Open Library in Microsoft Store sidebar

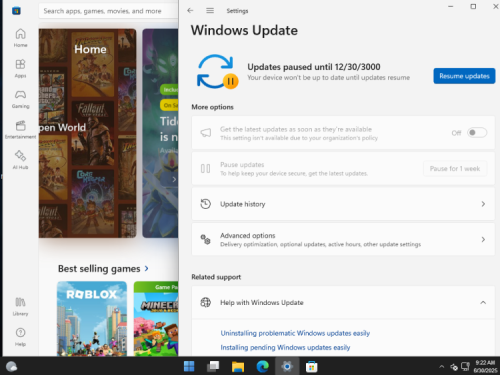tap(20, 306)
